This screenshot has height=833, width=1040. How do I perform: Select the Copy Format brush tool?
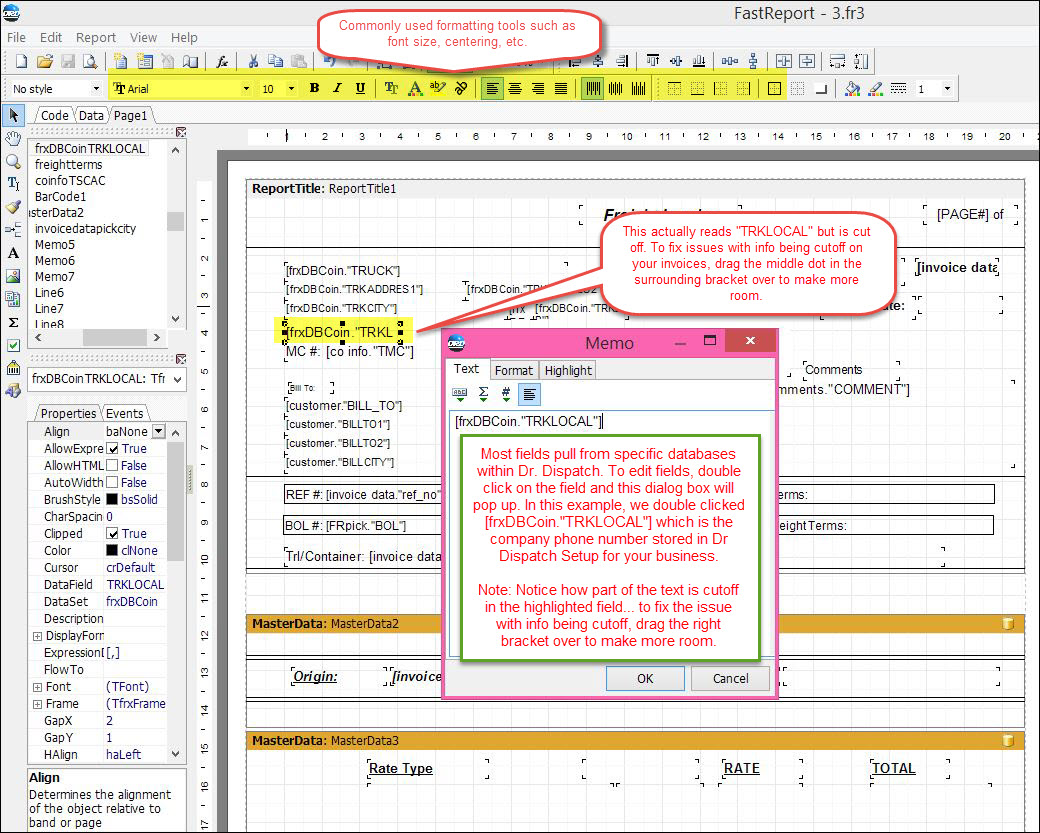click(13, 207)
